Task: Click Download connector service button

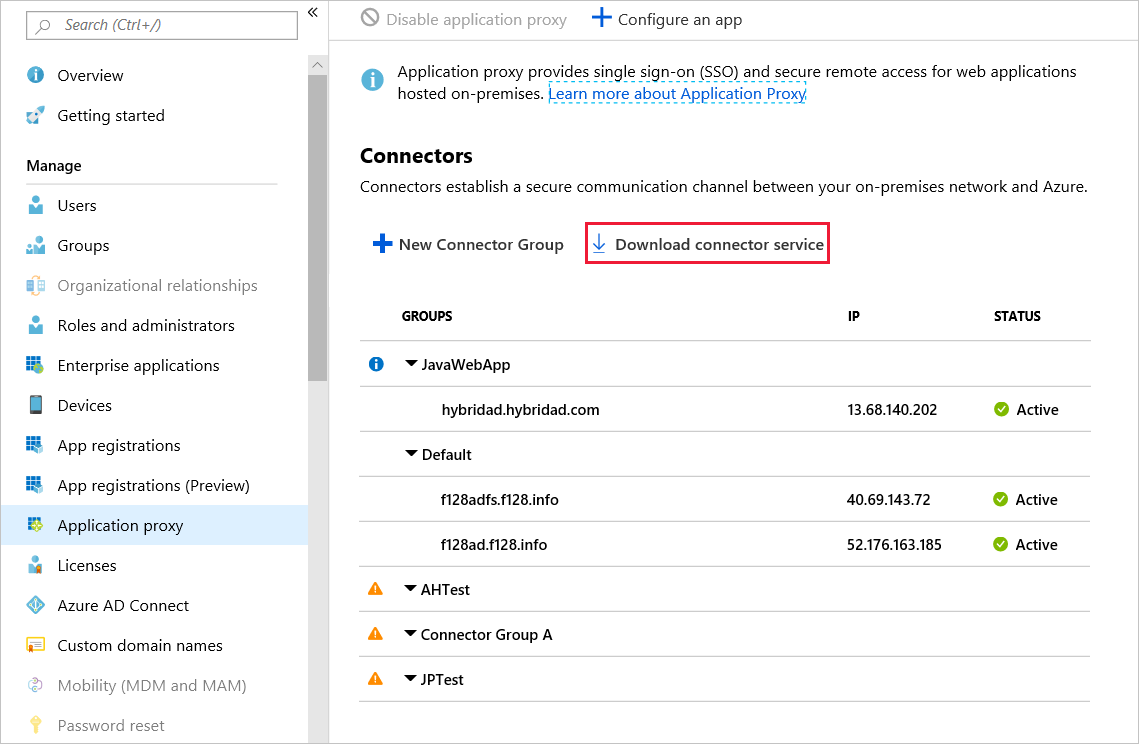Action: (x=707, y=244)
